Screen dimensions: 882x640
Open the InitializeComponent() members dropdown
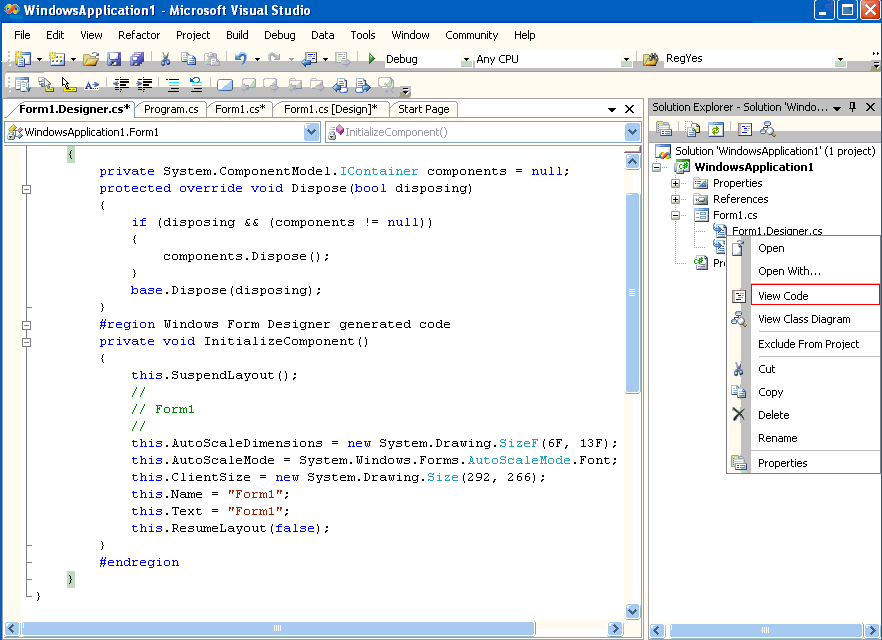[x=632, y=132]
